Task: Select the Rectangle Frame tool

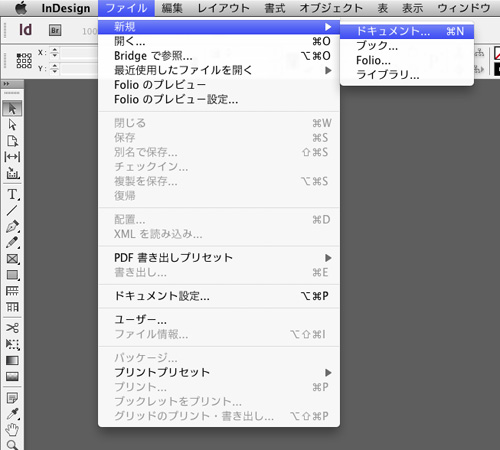Action: pos(12,259)
